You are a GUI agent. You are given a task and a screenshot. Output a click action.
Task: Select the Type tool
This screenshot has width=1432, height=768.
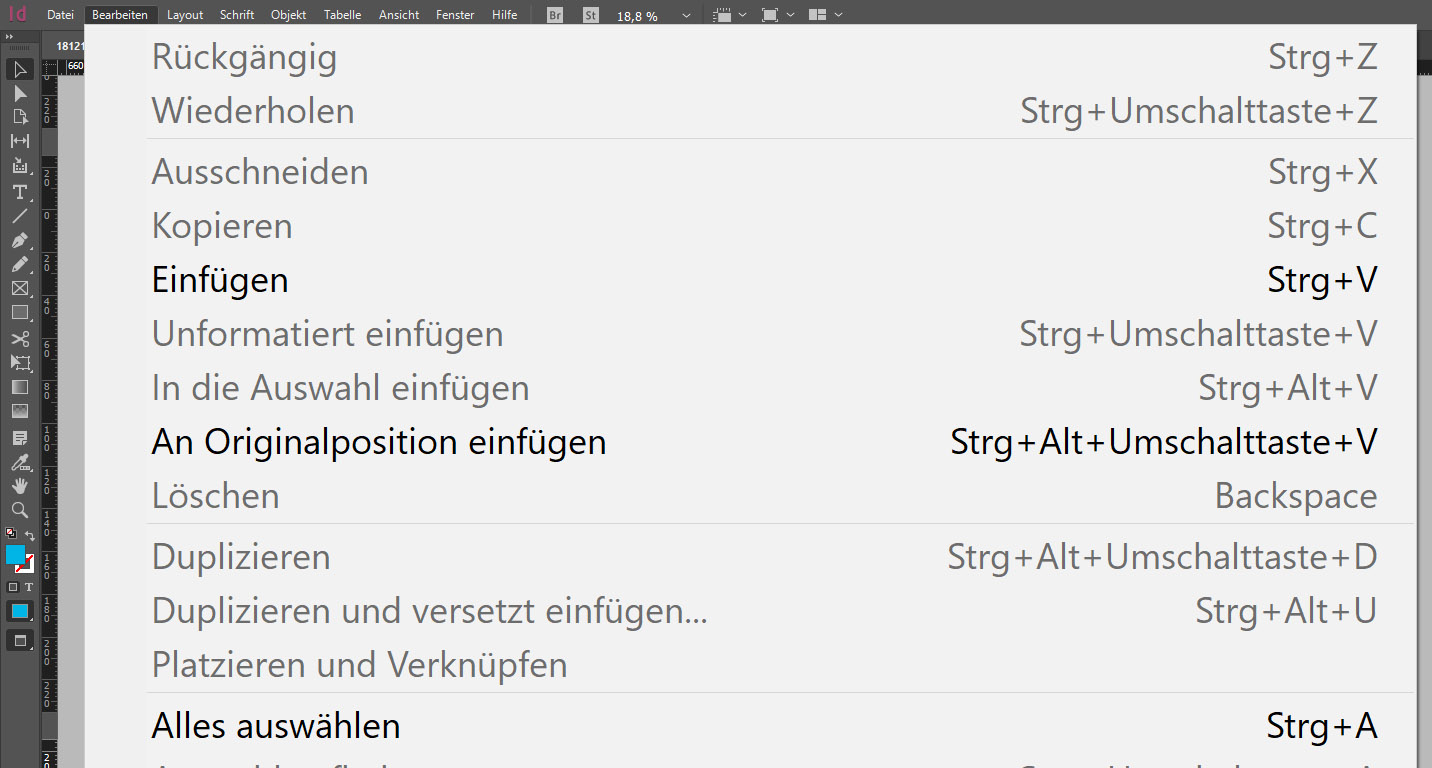(20, 191)
